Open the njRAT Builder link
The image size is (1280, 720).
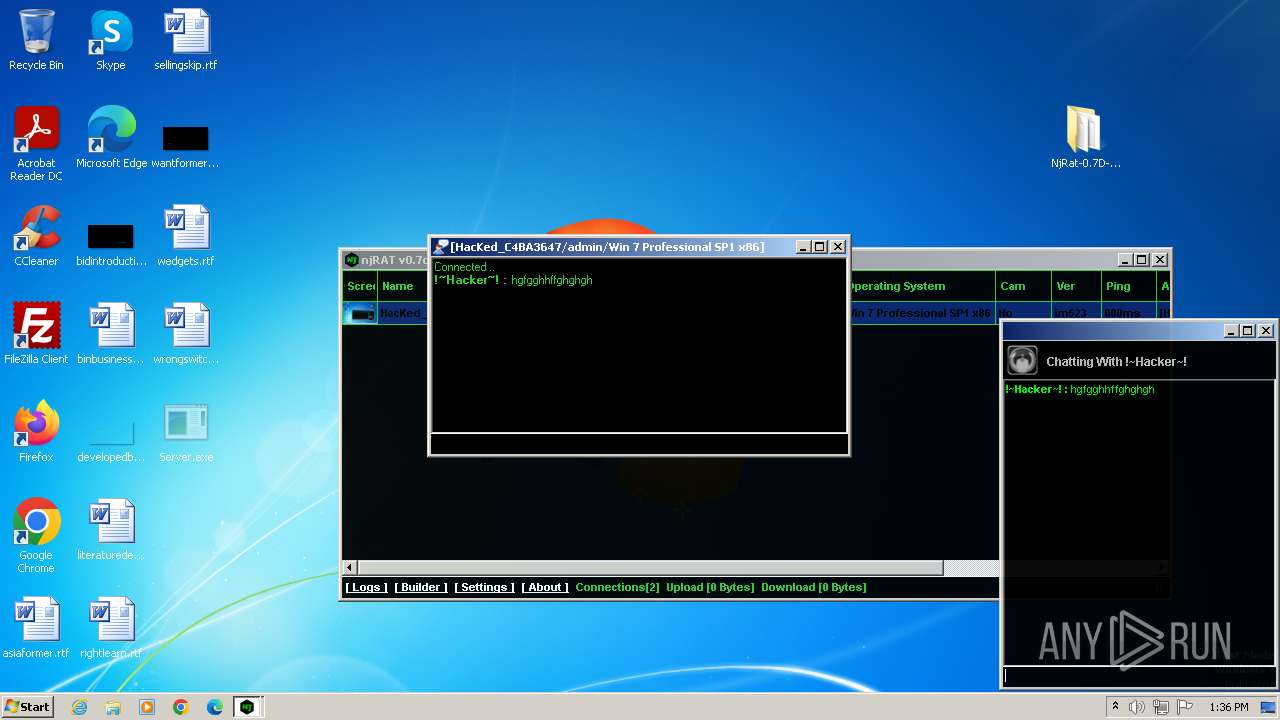(421, 587)
